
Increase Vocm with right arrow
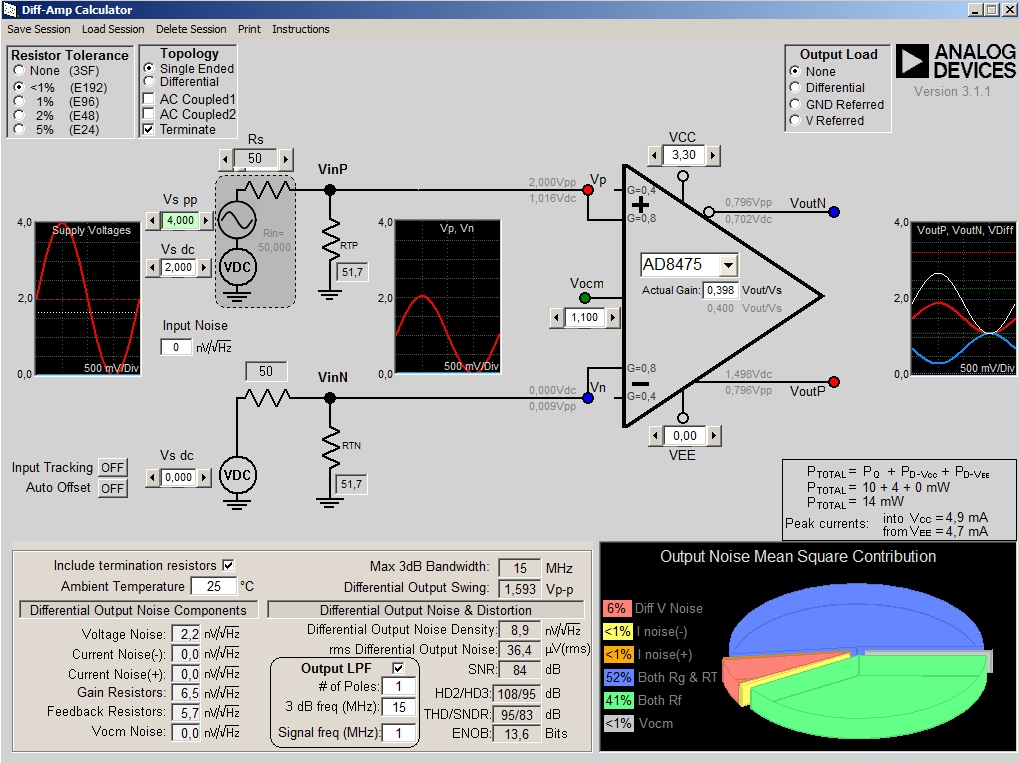click(612, 318)
